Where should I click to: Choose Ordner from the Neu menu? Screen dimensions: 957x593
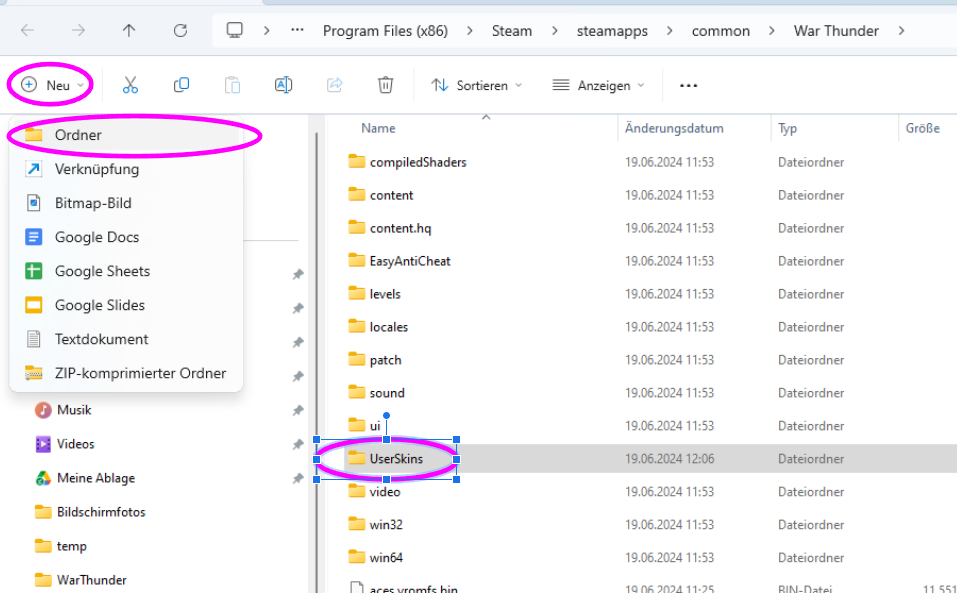pyautogui.click(x=126, y=135)
